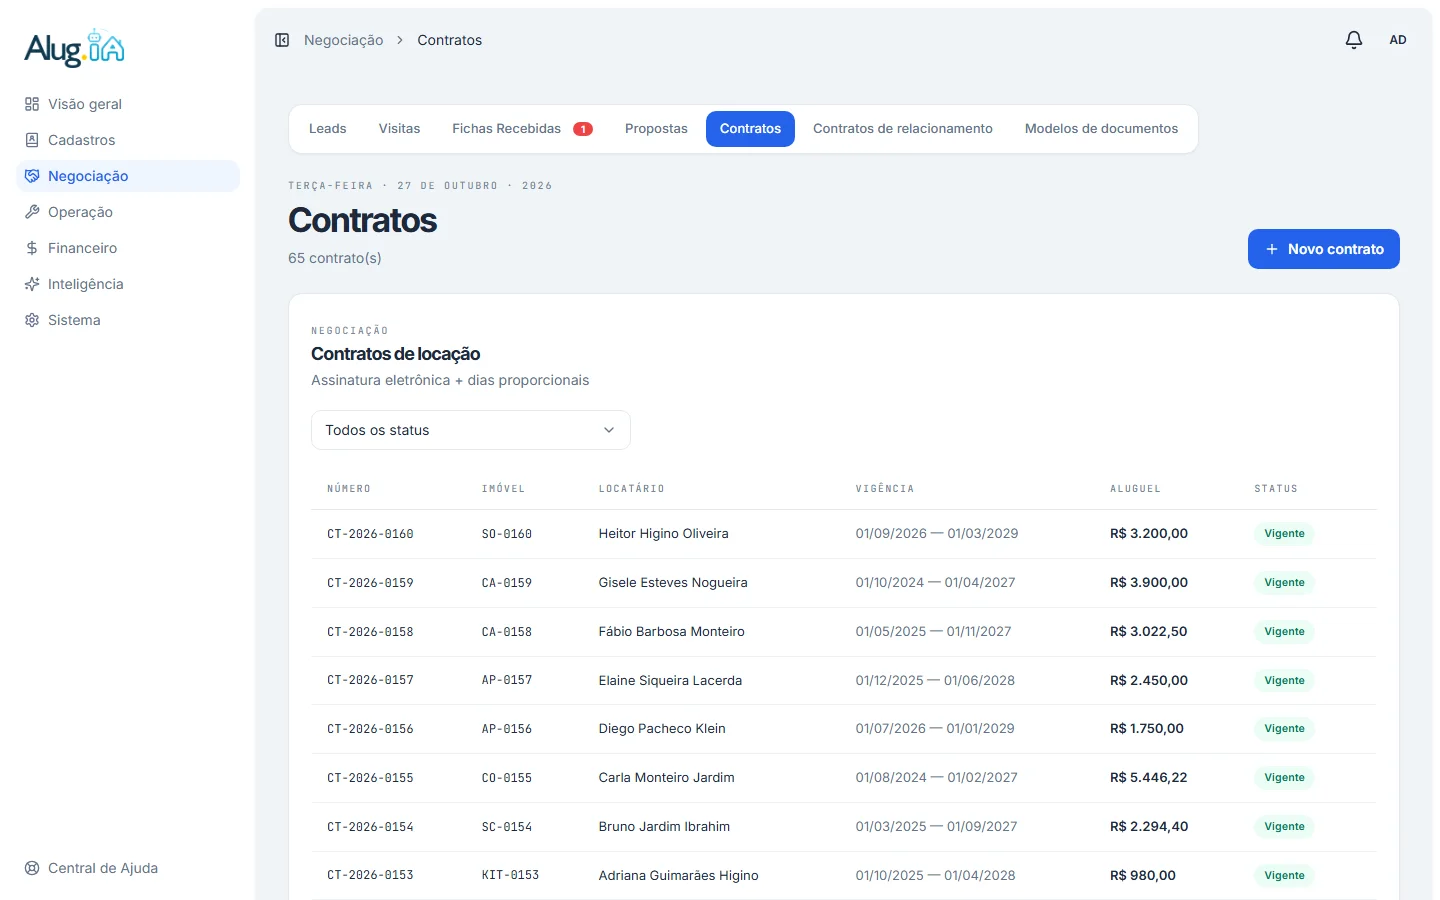Click tenant Diego Pacheco Klein
Image resolution: width=1440 pixels, height=900 pixels.
[662, 729]
